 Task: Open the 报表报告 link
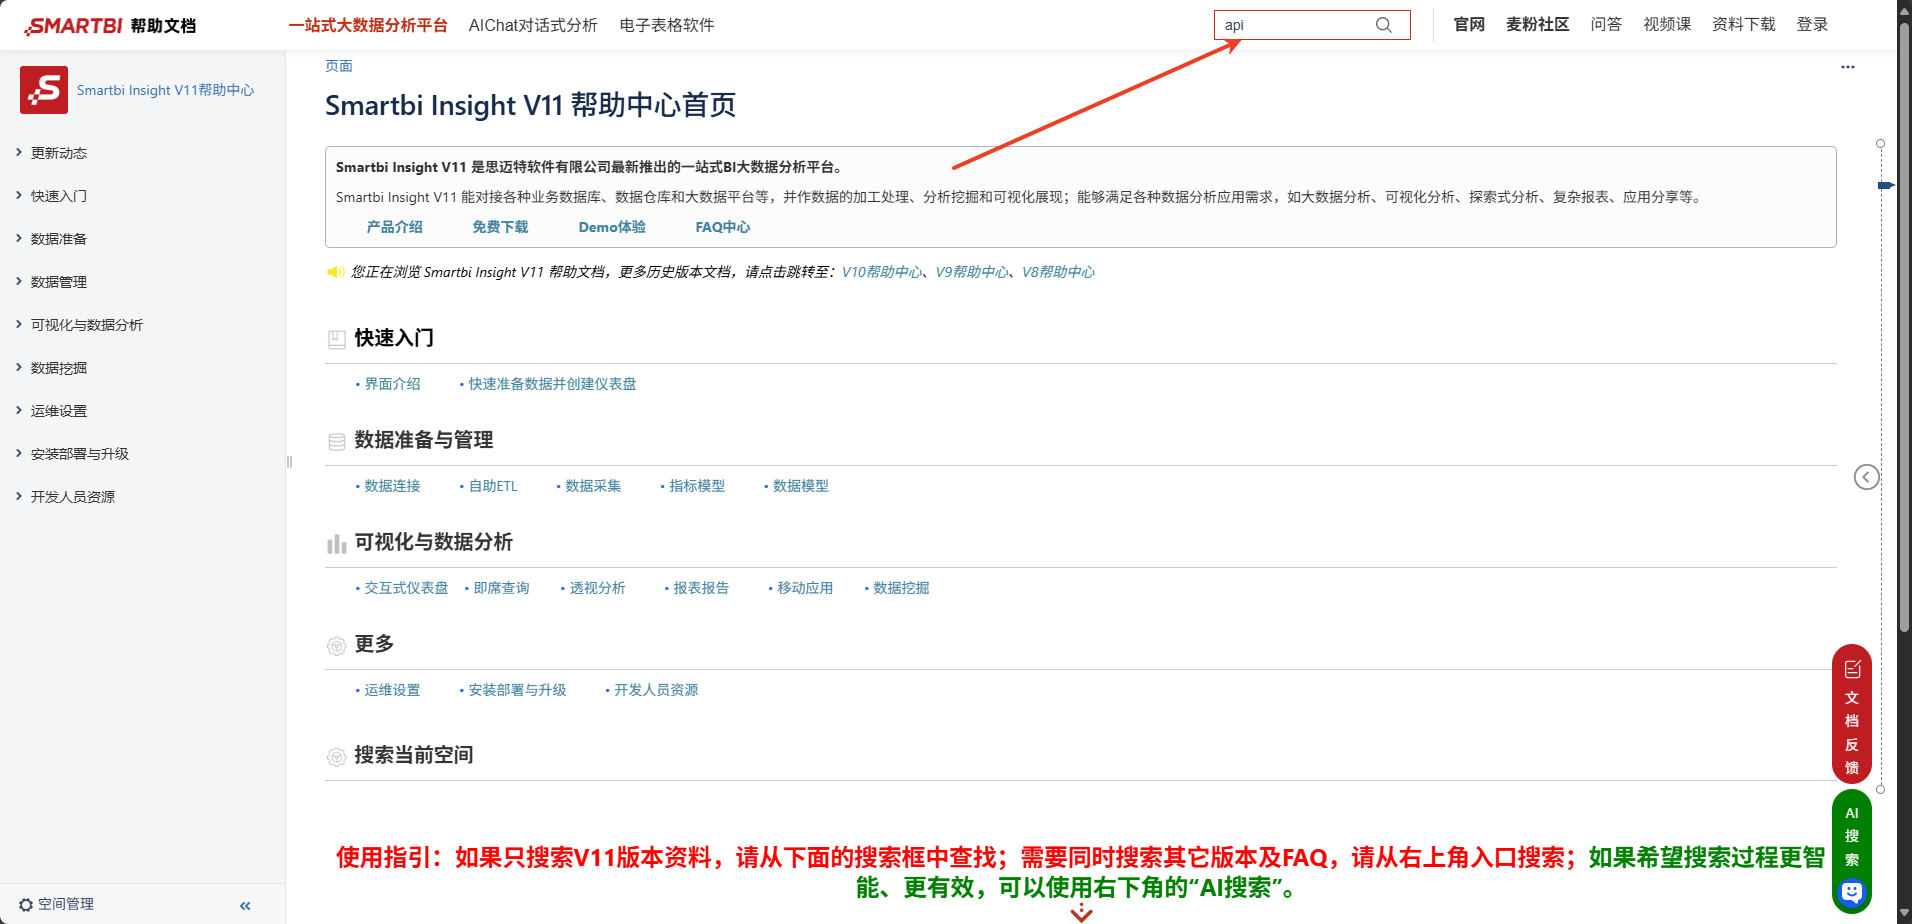point(701,588)
